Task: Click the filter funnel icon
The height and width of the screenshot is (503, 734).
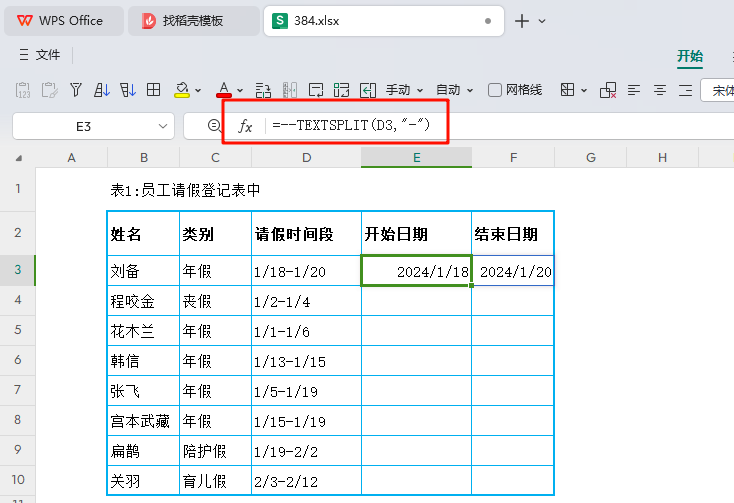Action: coord(75,89)
